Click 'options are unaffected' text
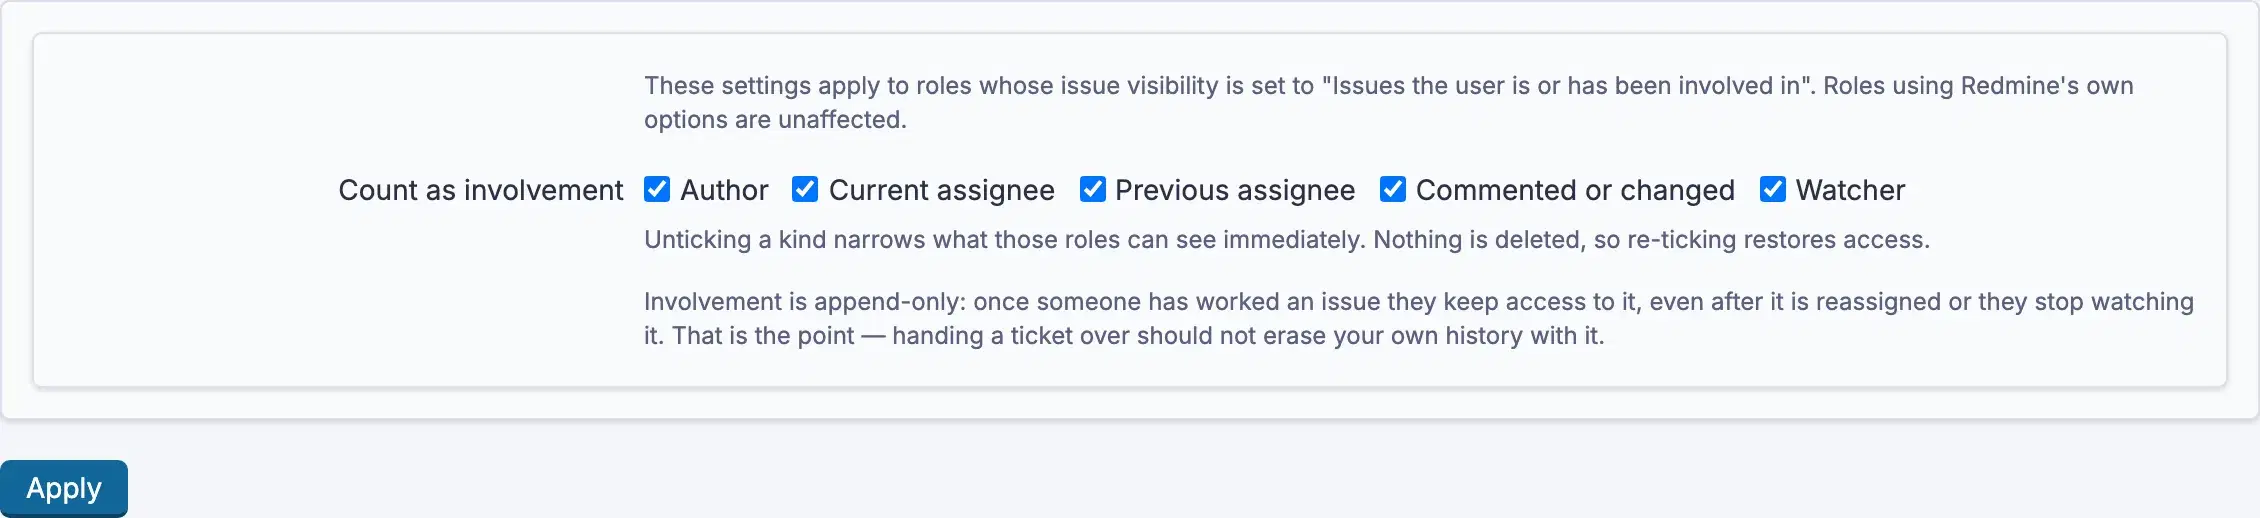This screenshot has height=518, width=2260. click(775, 120)
